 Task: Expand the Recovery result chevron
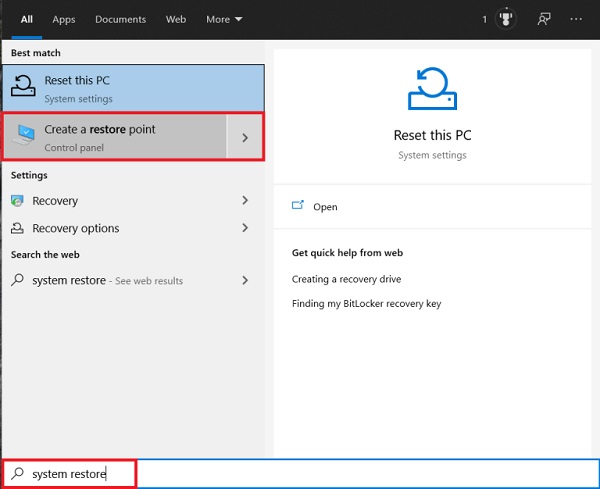click(245, 200)
